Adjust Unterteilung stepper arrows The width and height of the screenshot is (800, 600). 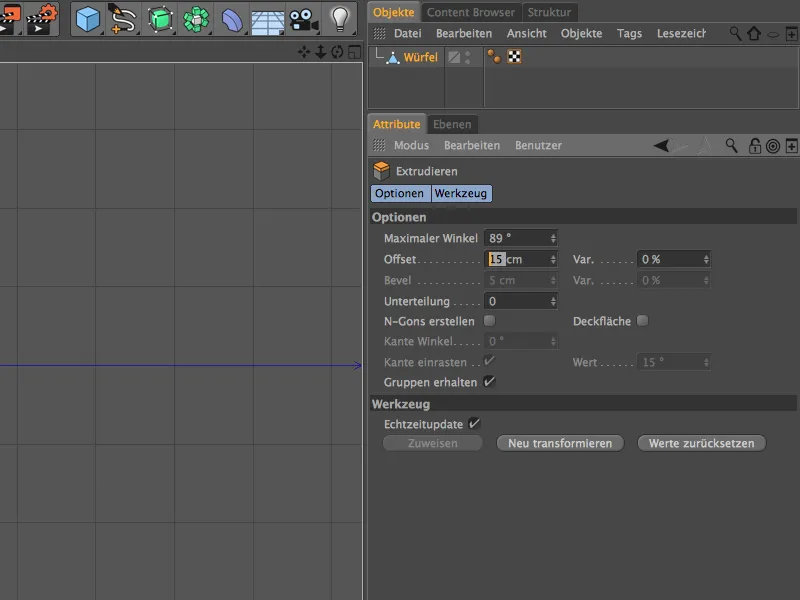click(553, 301)
